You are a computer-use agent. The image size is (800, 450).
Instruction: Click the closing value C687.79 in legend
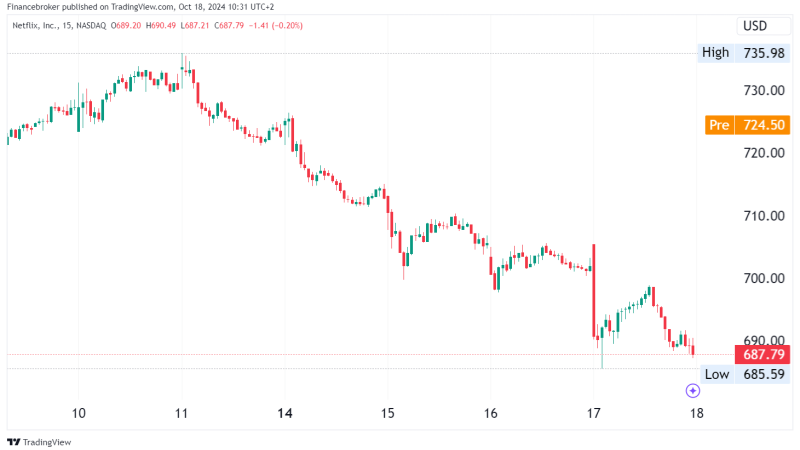229,26
